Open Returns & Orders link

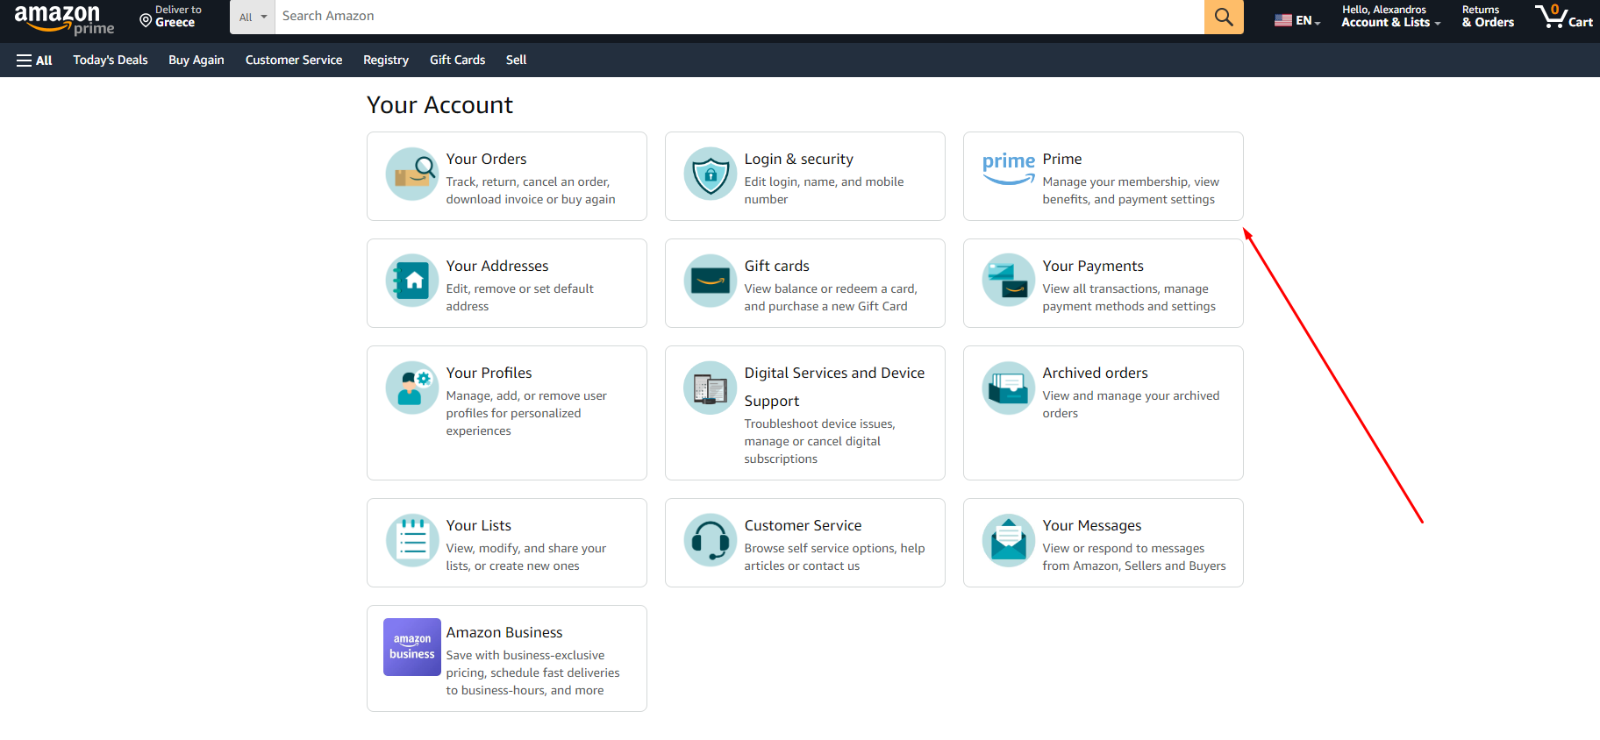click(1488, 17)
